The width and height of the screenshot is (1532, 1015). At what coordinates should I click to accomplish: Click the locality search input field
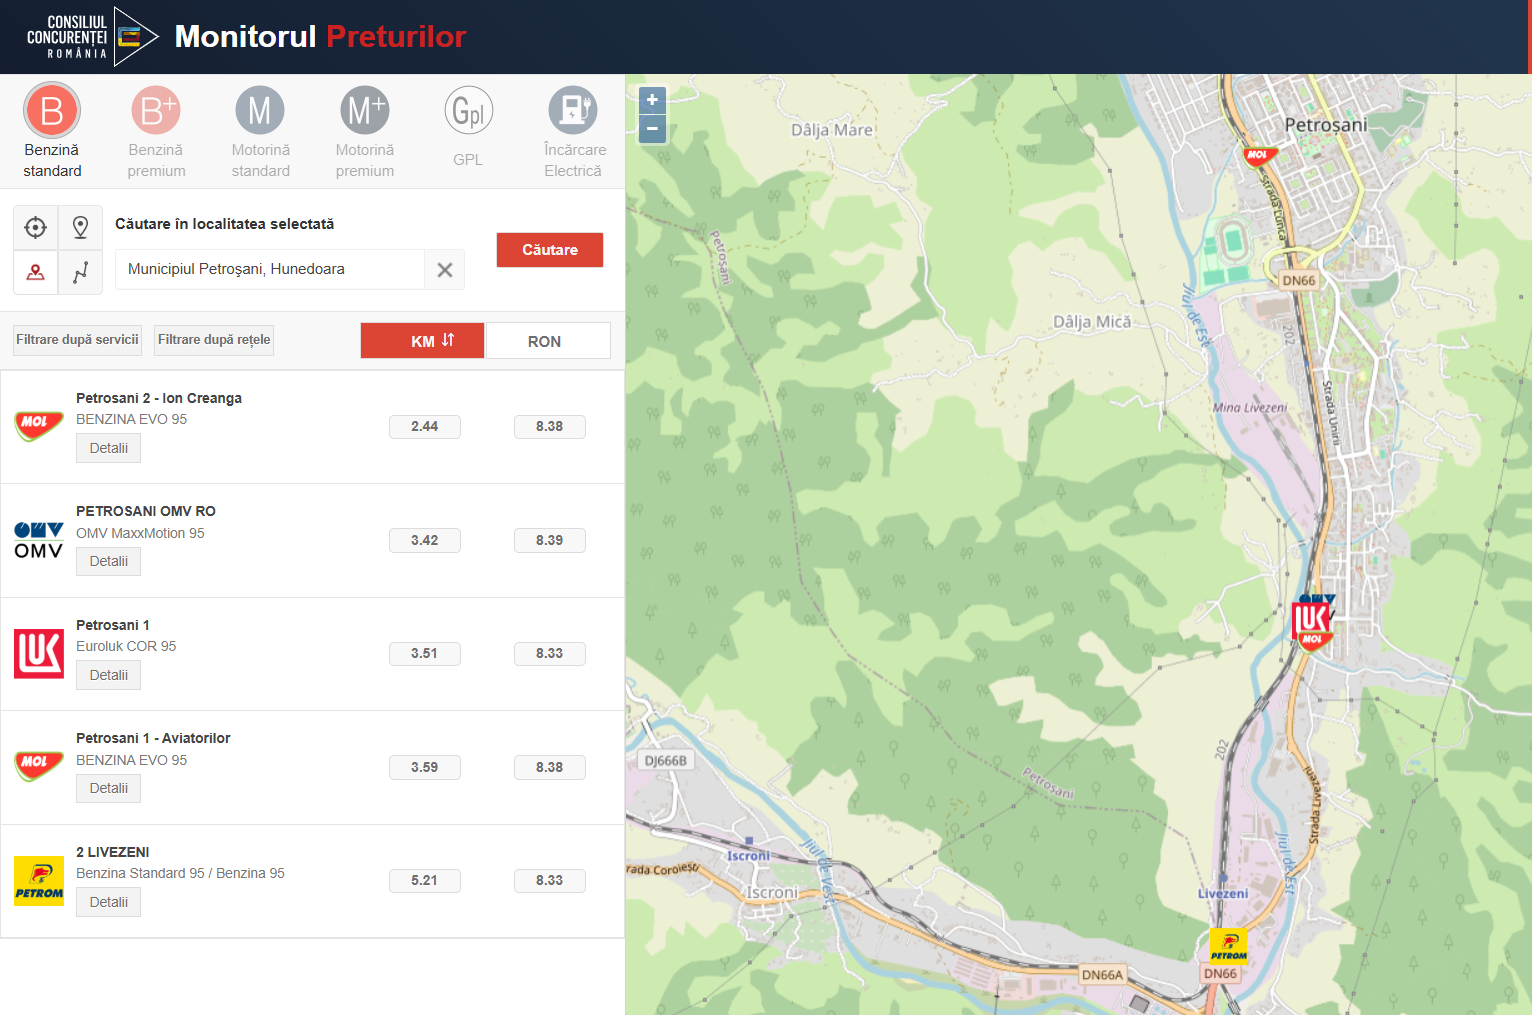(x=270, y=270)
